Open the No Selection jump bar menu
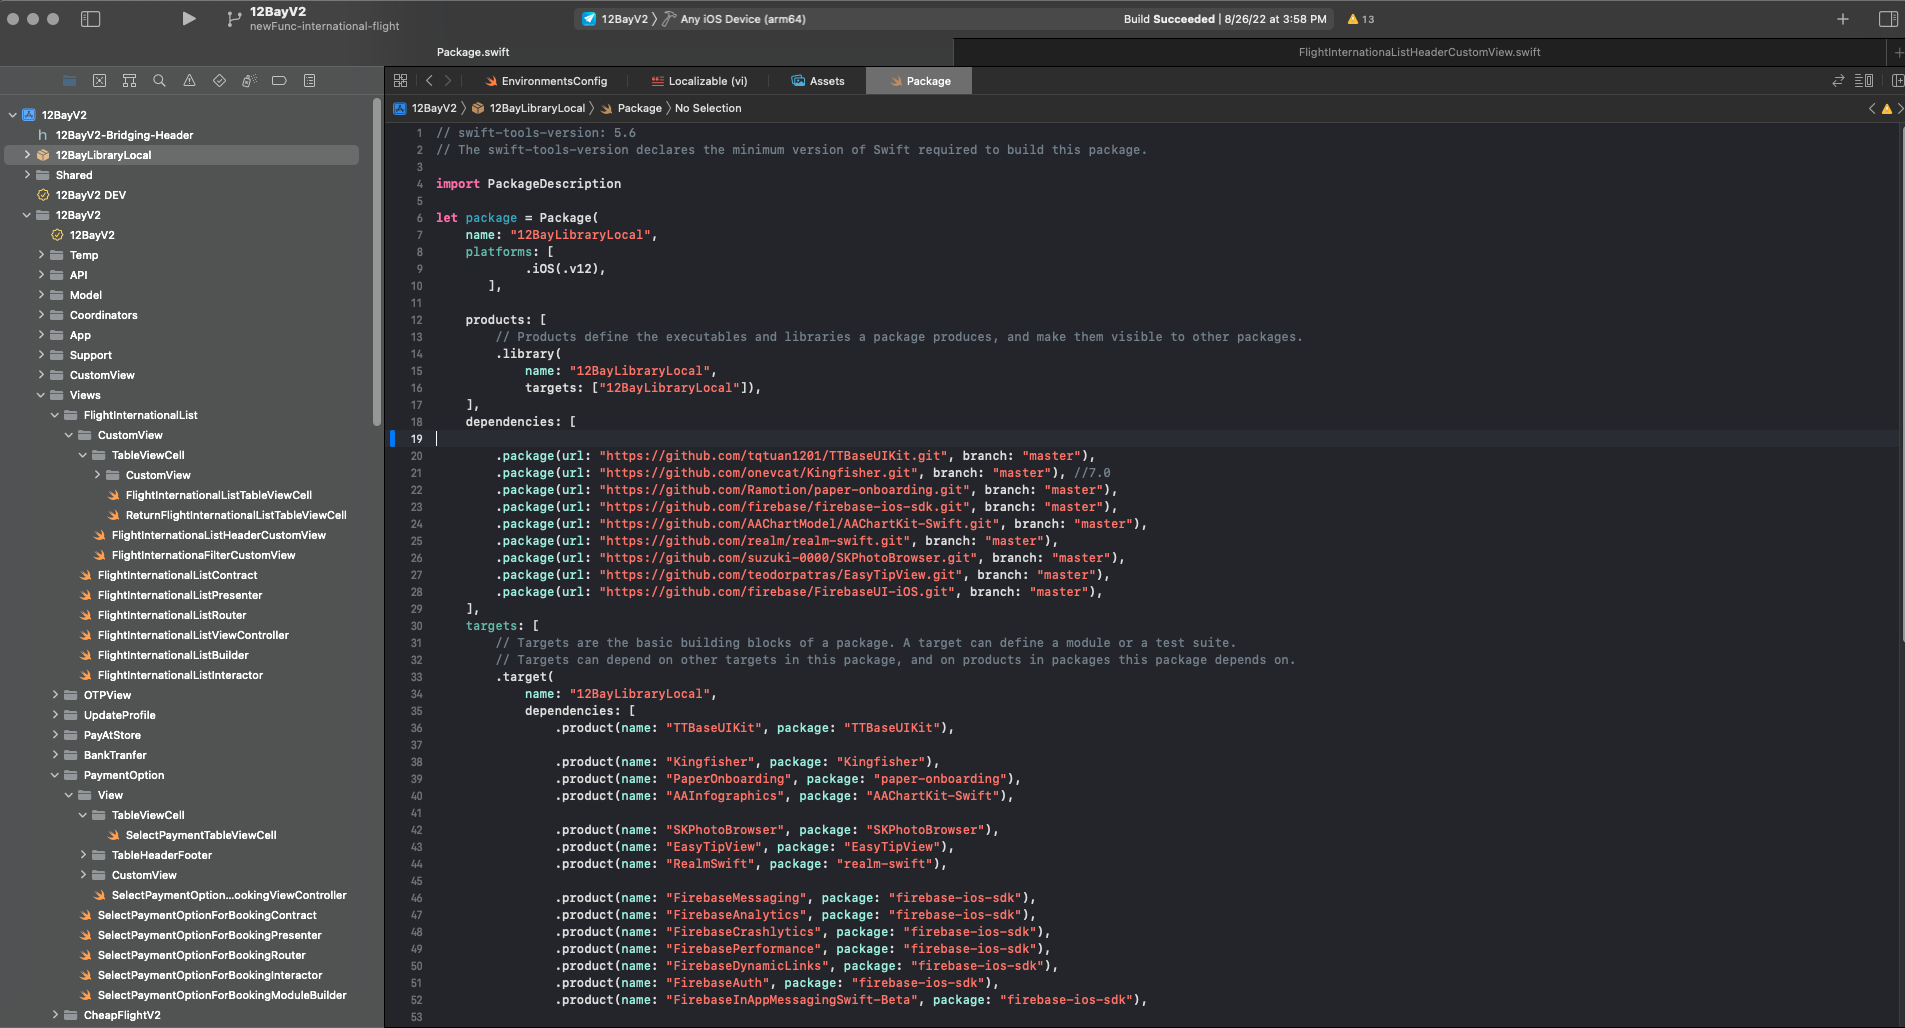1905x1028 pixels. click(708, 108)
